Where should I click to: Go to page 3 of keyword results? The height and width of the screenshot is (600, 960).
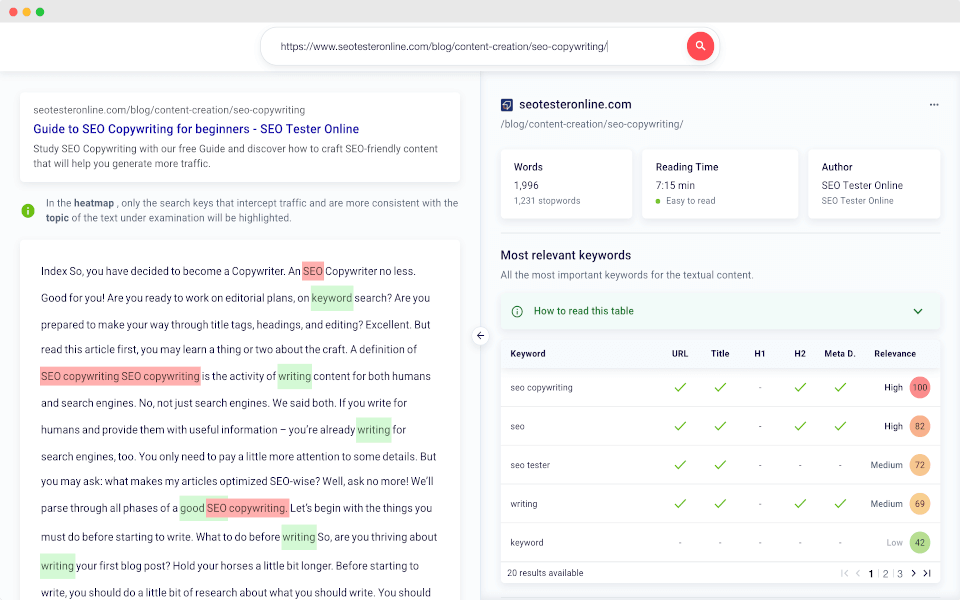click(x=899, y=574)
